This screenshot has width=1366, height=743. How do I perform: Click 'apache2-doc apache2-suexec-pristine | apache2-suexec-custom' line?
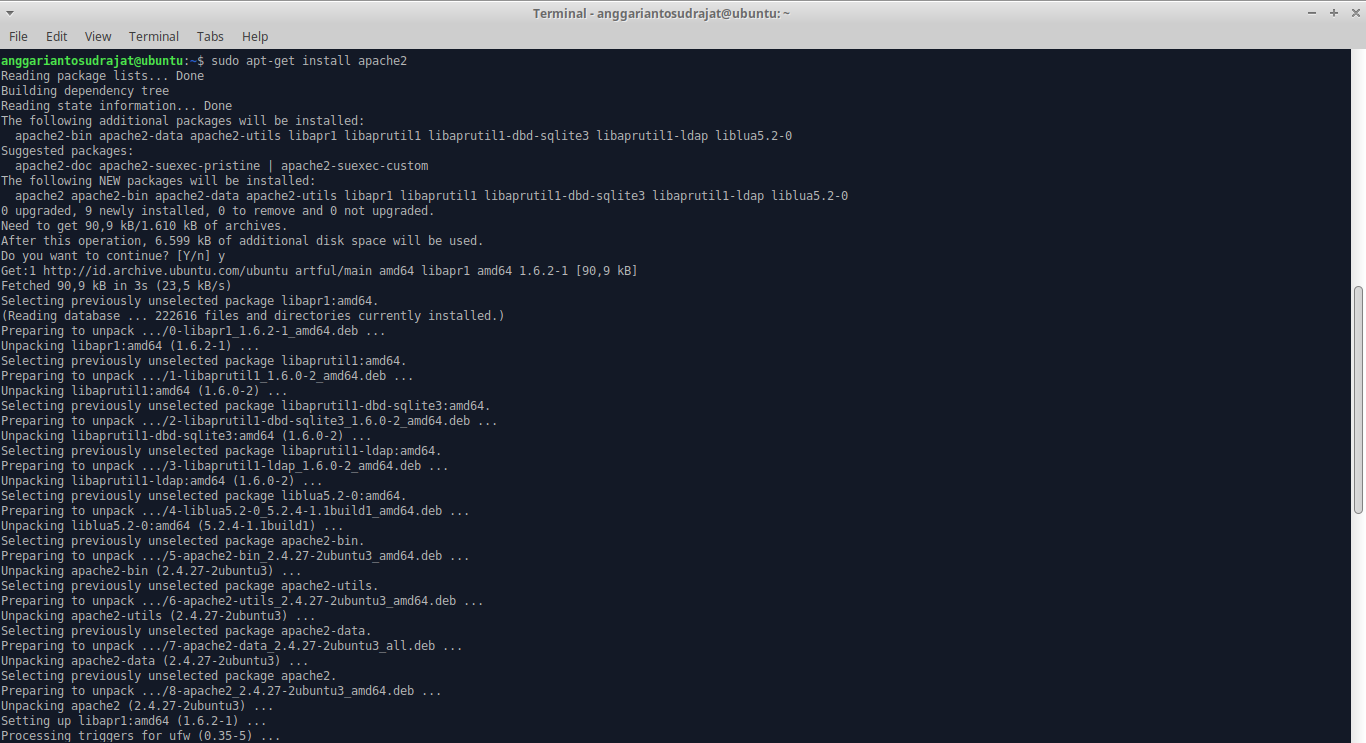point(221,166)
